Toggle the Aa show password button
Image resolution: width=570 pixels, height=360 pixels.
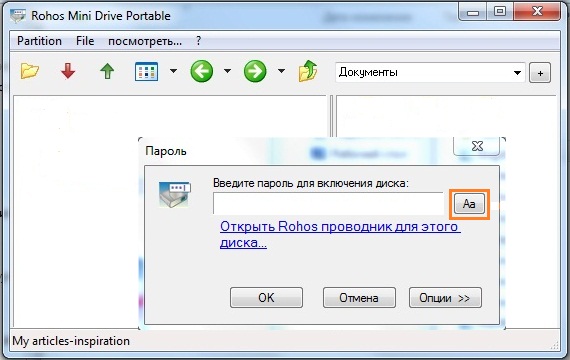(469, 204)
